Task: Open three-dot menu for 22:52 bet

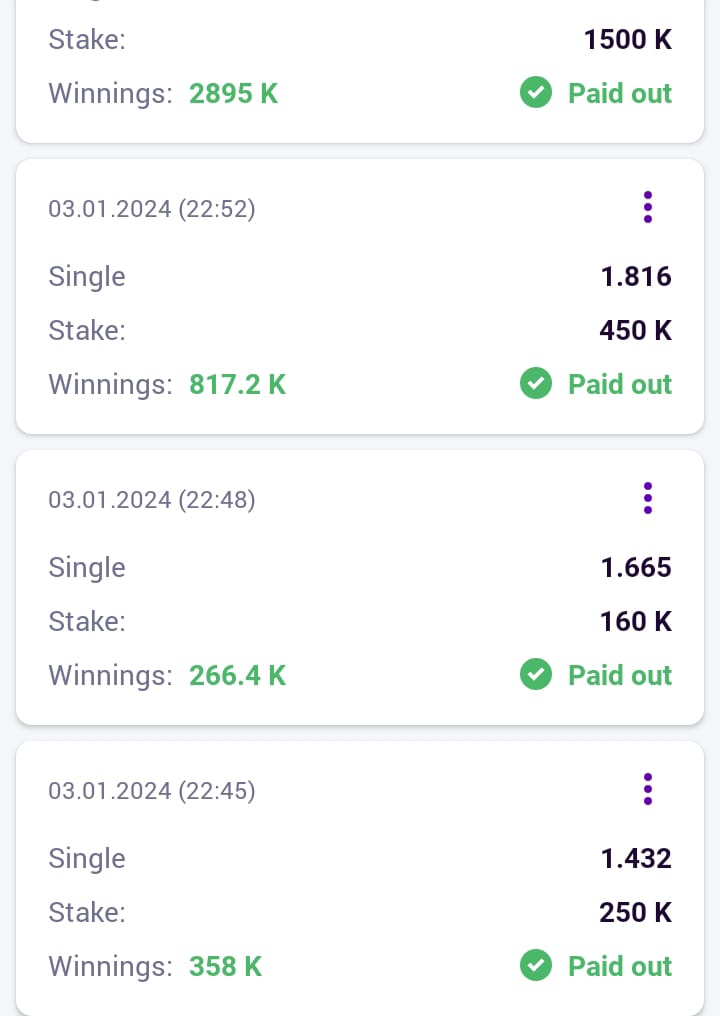Action: tap(648, 207)
